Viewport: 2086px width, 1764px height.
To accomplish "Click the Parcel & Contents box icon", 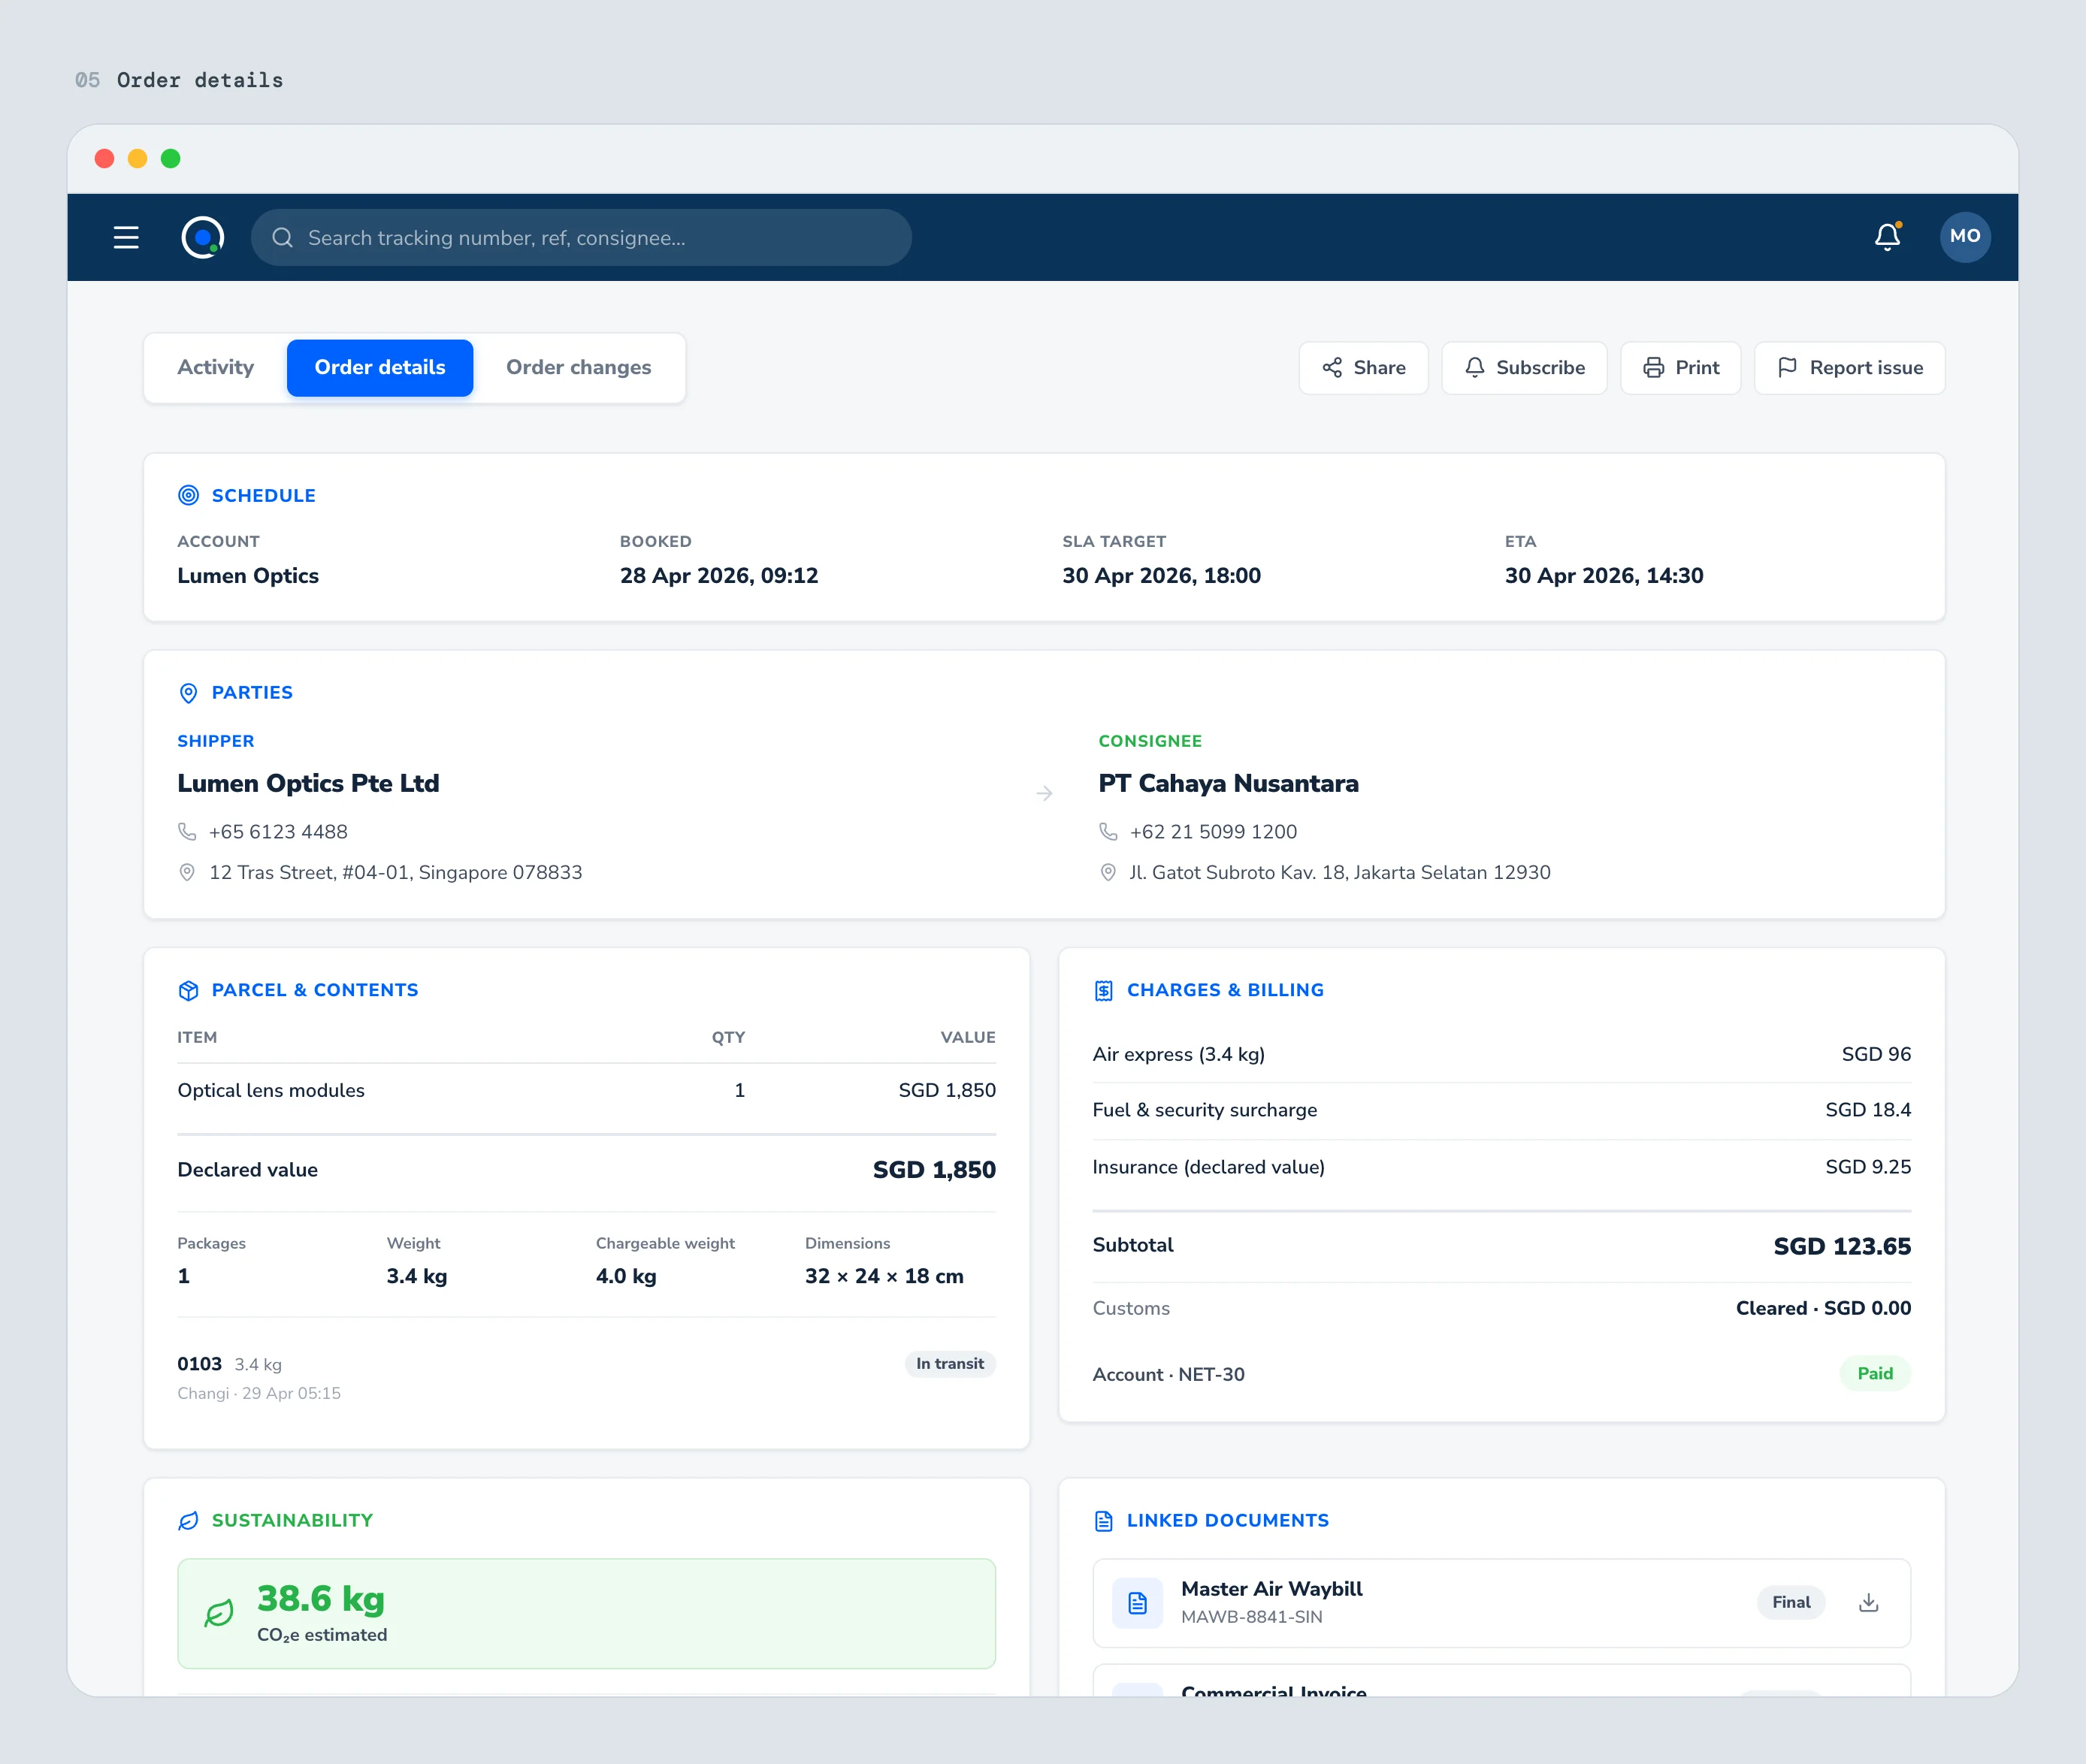I will [188, 990].
